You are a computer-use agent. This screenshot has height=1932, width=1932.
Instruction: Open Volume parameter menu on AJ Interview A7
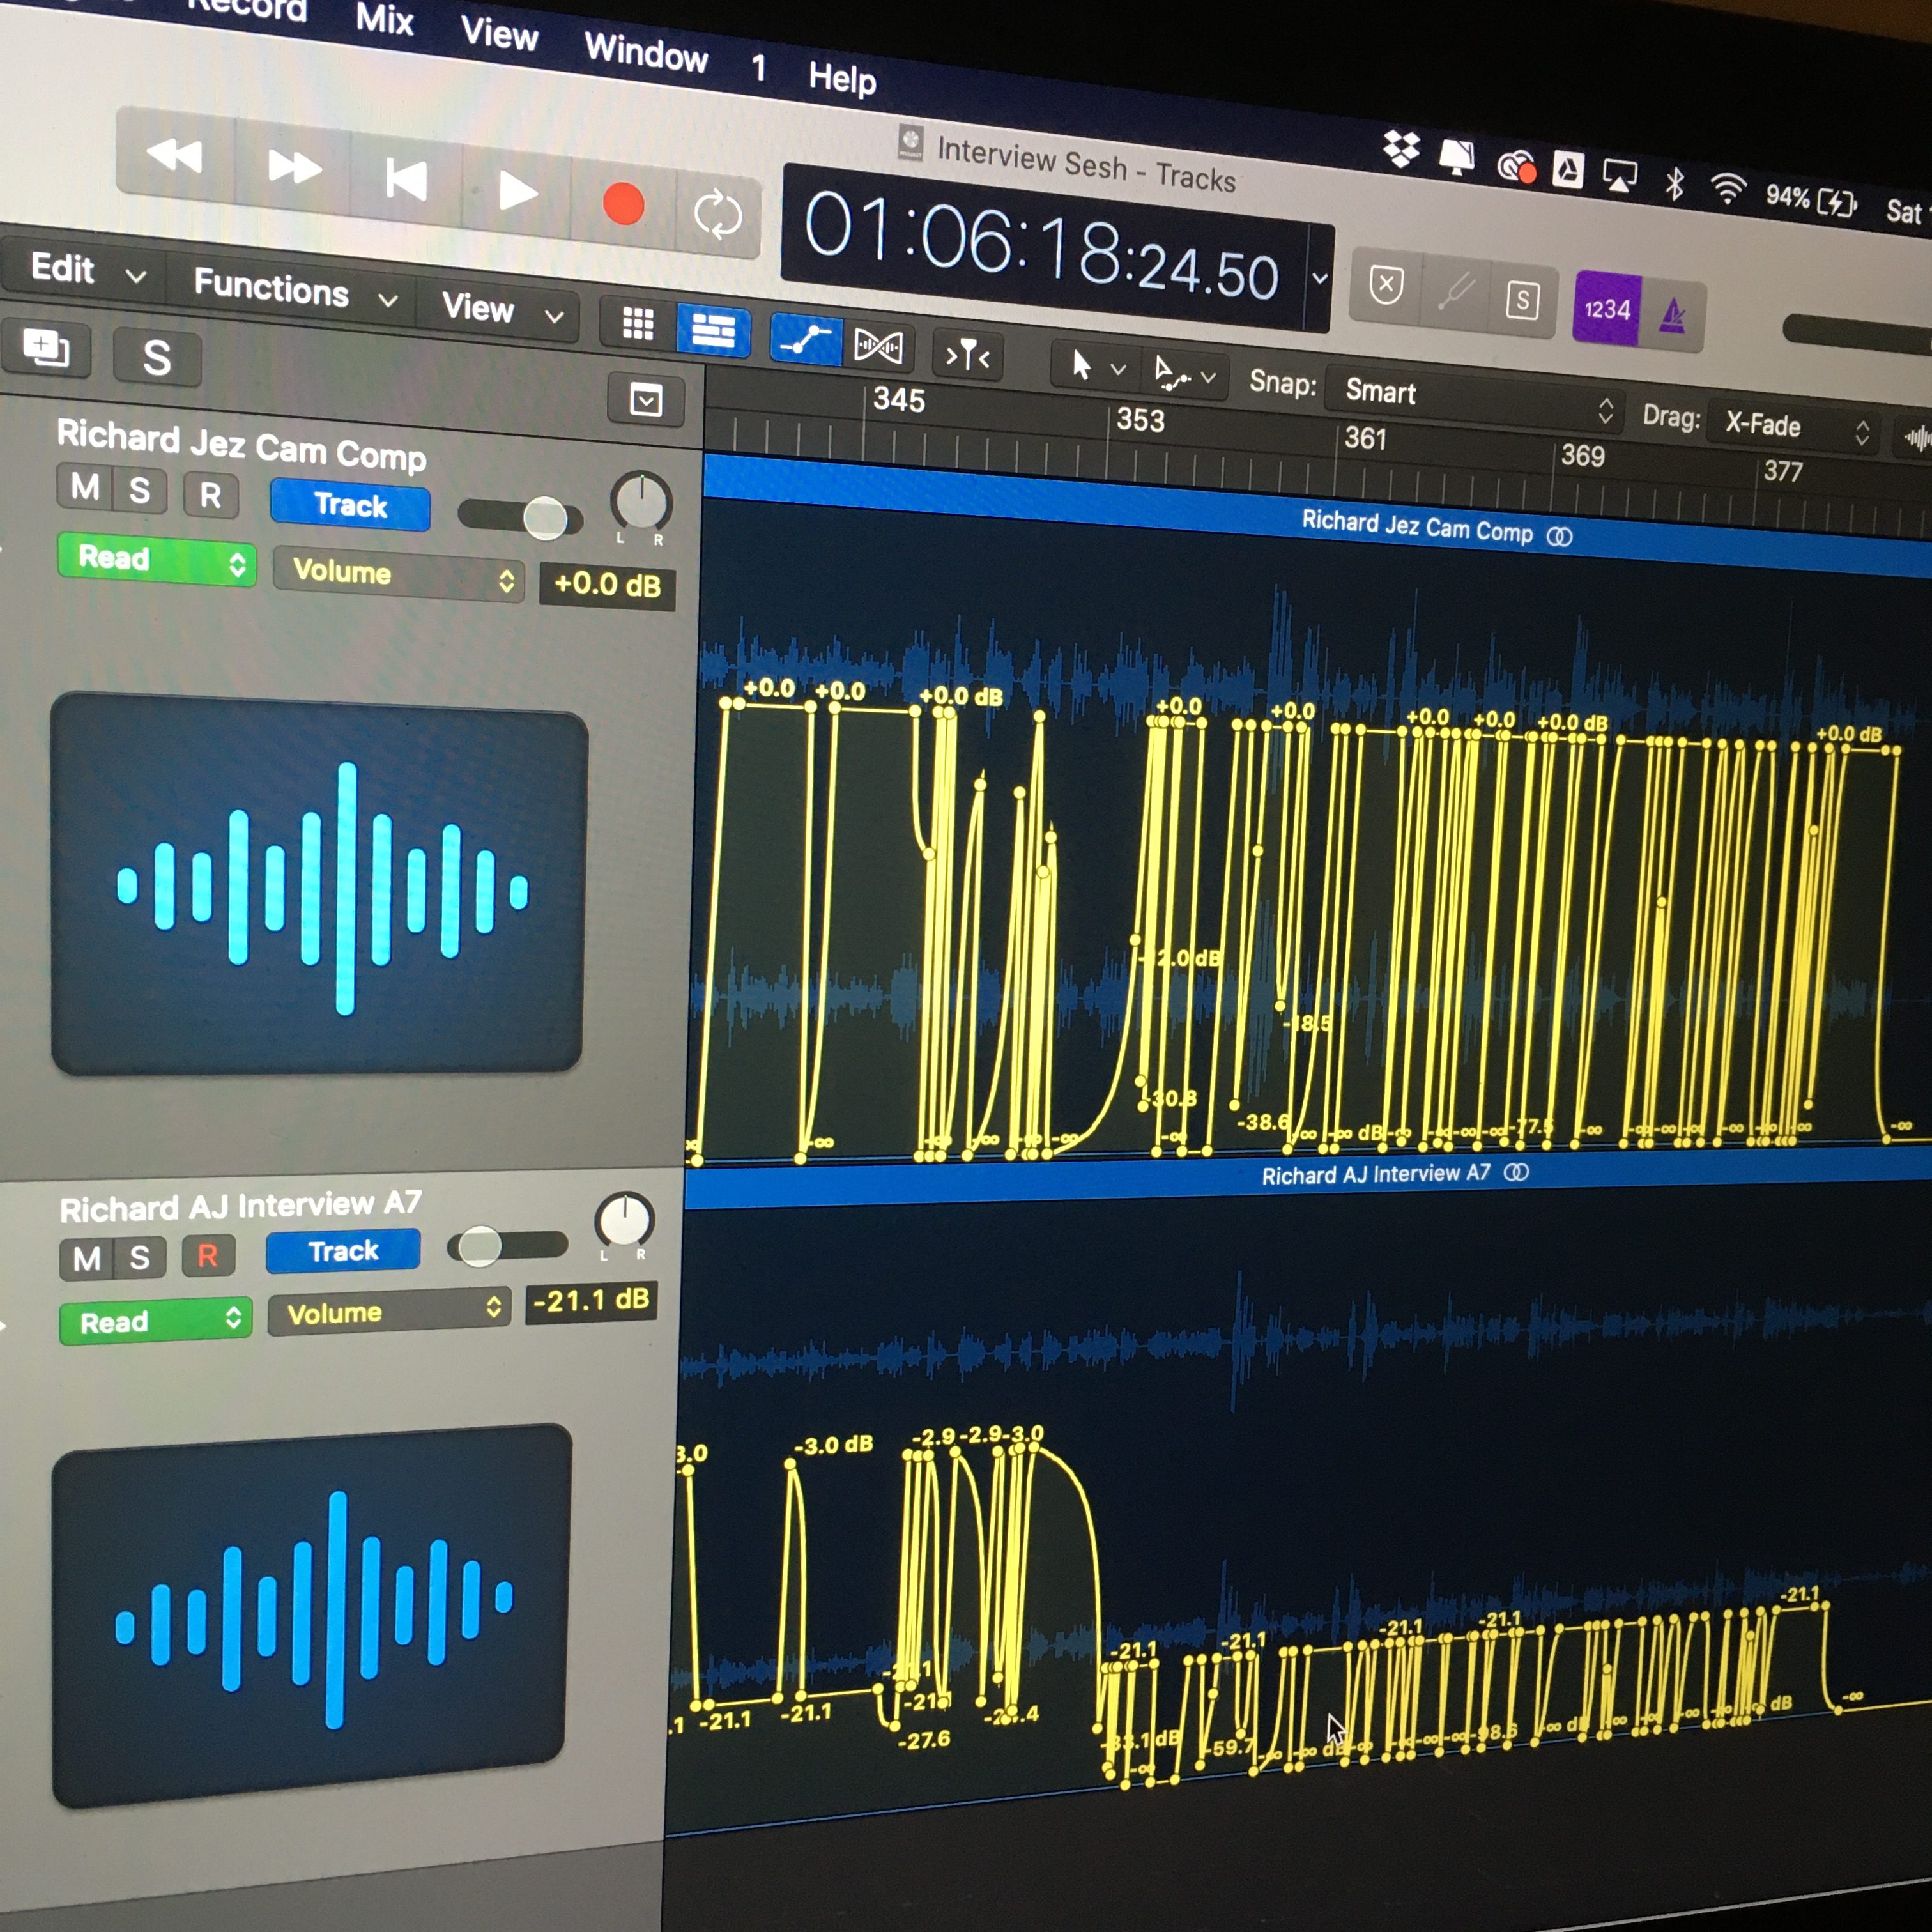pyautogui.click(x=389, y=1312)
